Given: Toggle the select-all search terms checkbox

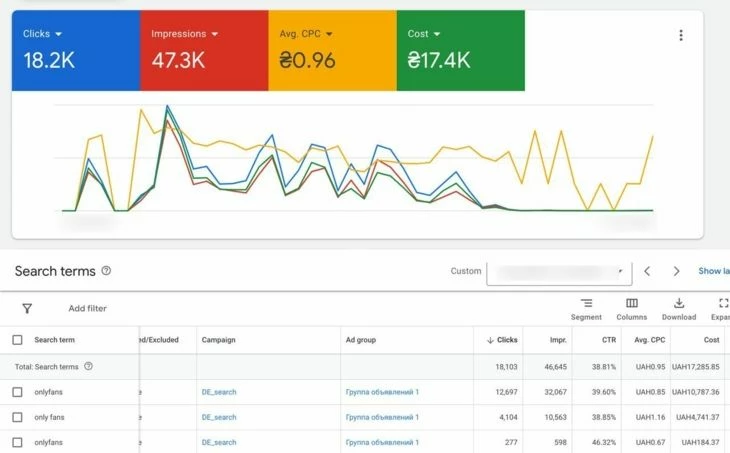Looking at the screenshot, I should pos(17,340).
